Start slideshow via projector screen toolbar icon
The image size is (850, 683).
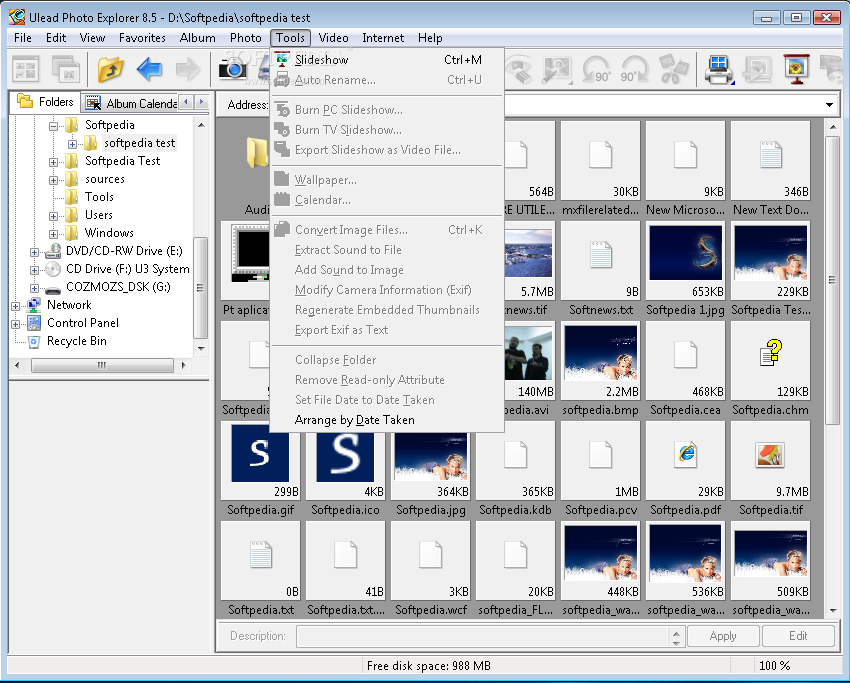pos(796,69)
